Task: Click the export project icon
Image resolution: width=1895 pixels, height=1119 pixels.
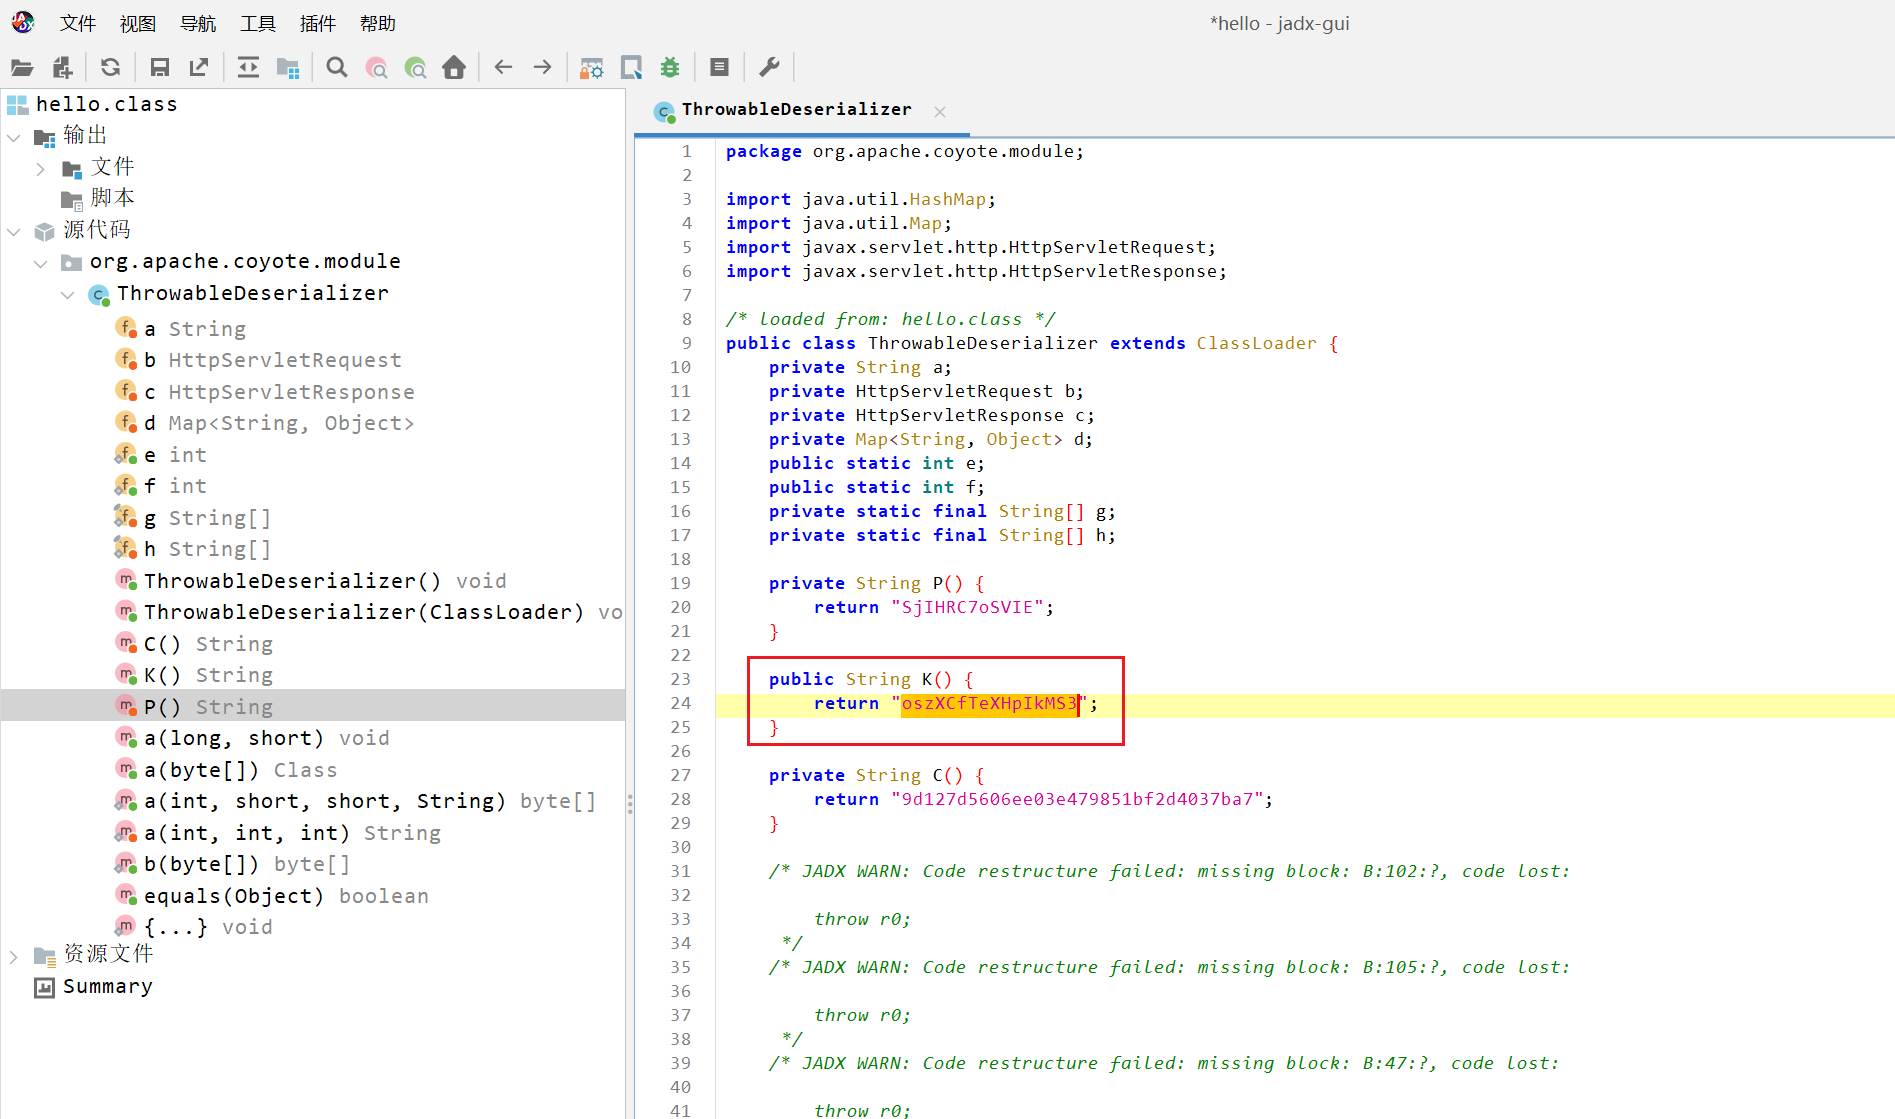Action: (199, 67)
